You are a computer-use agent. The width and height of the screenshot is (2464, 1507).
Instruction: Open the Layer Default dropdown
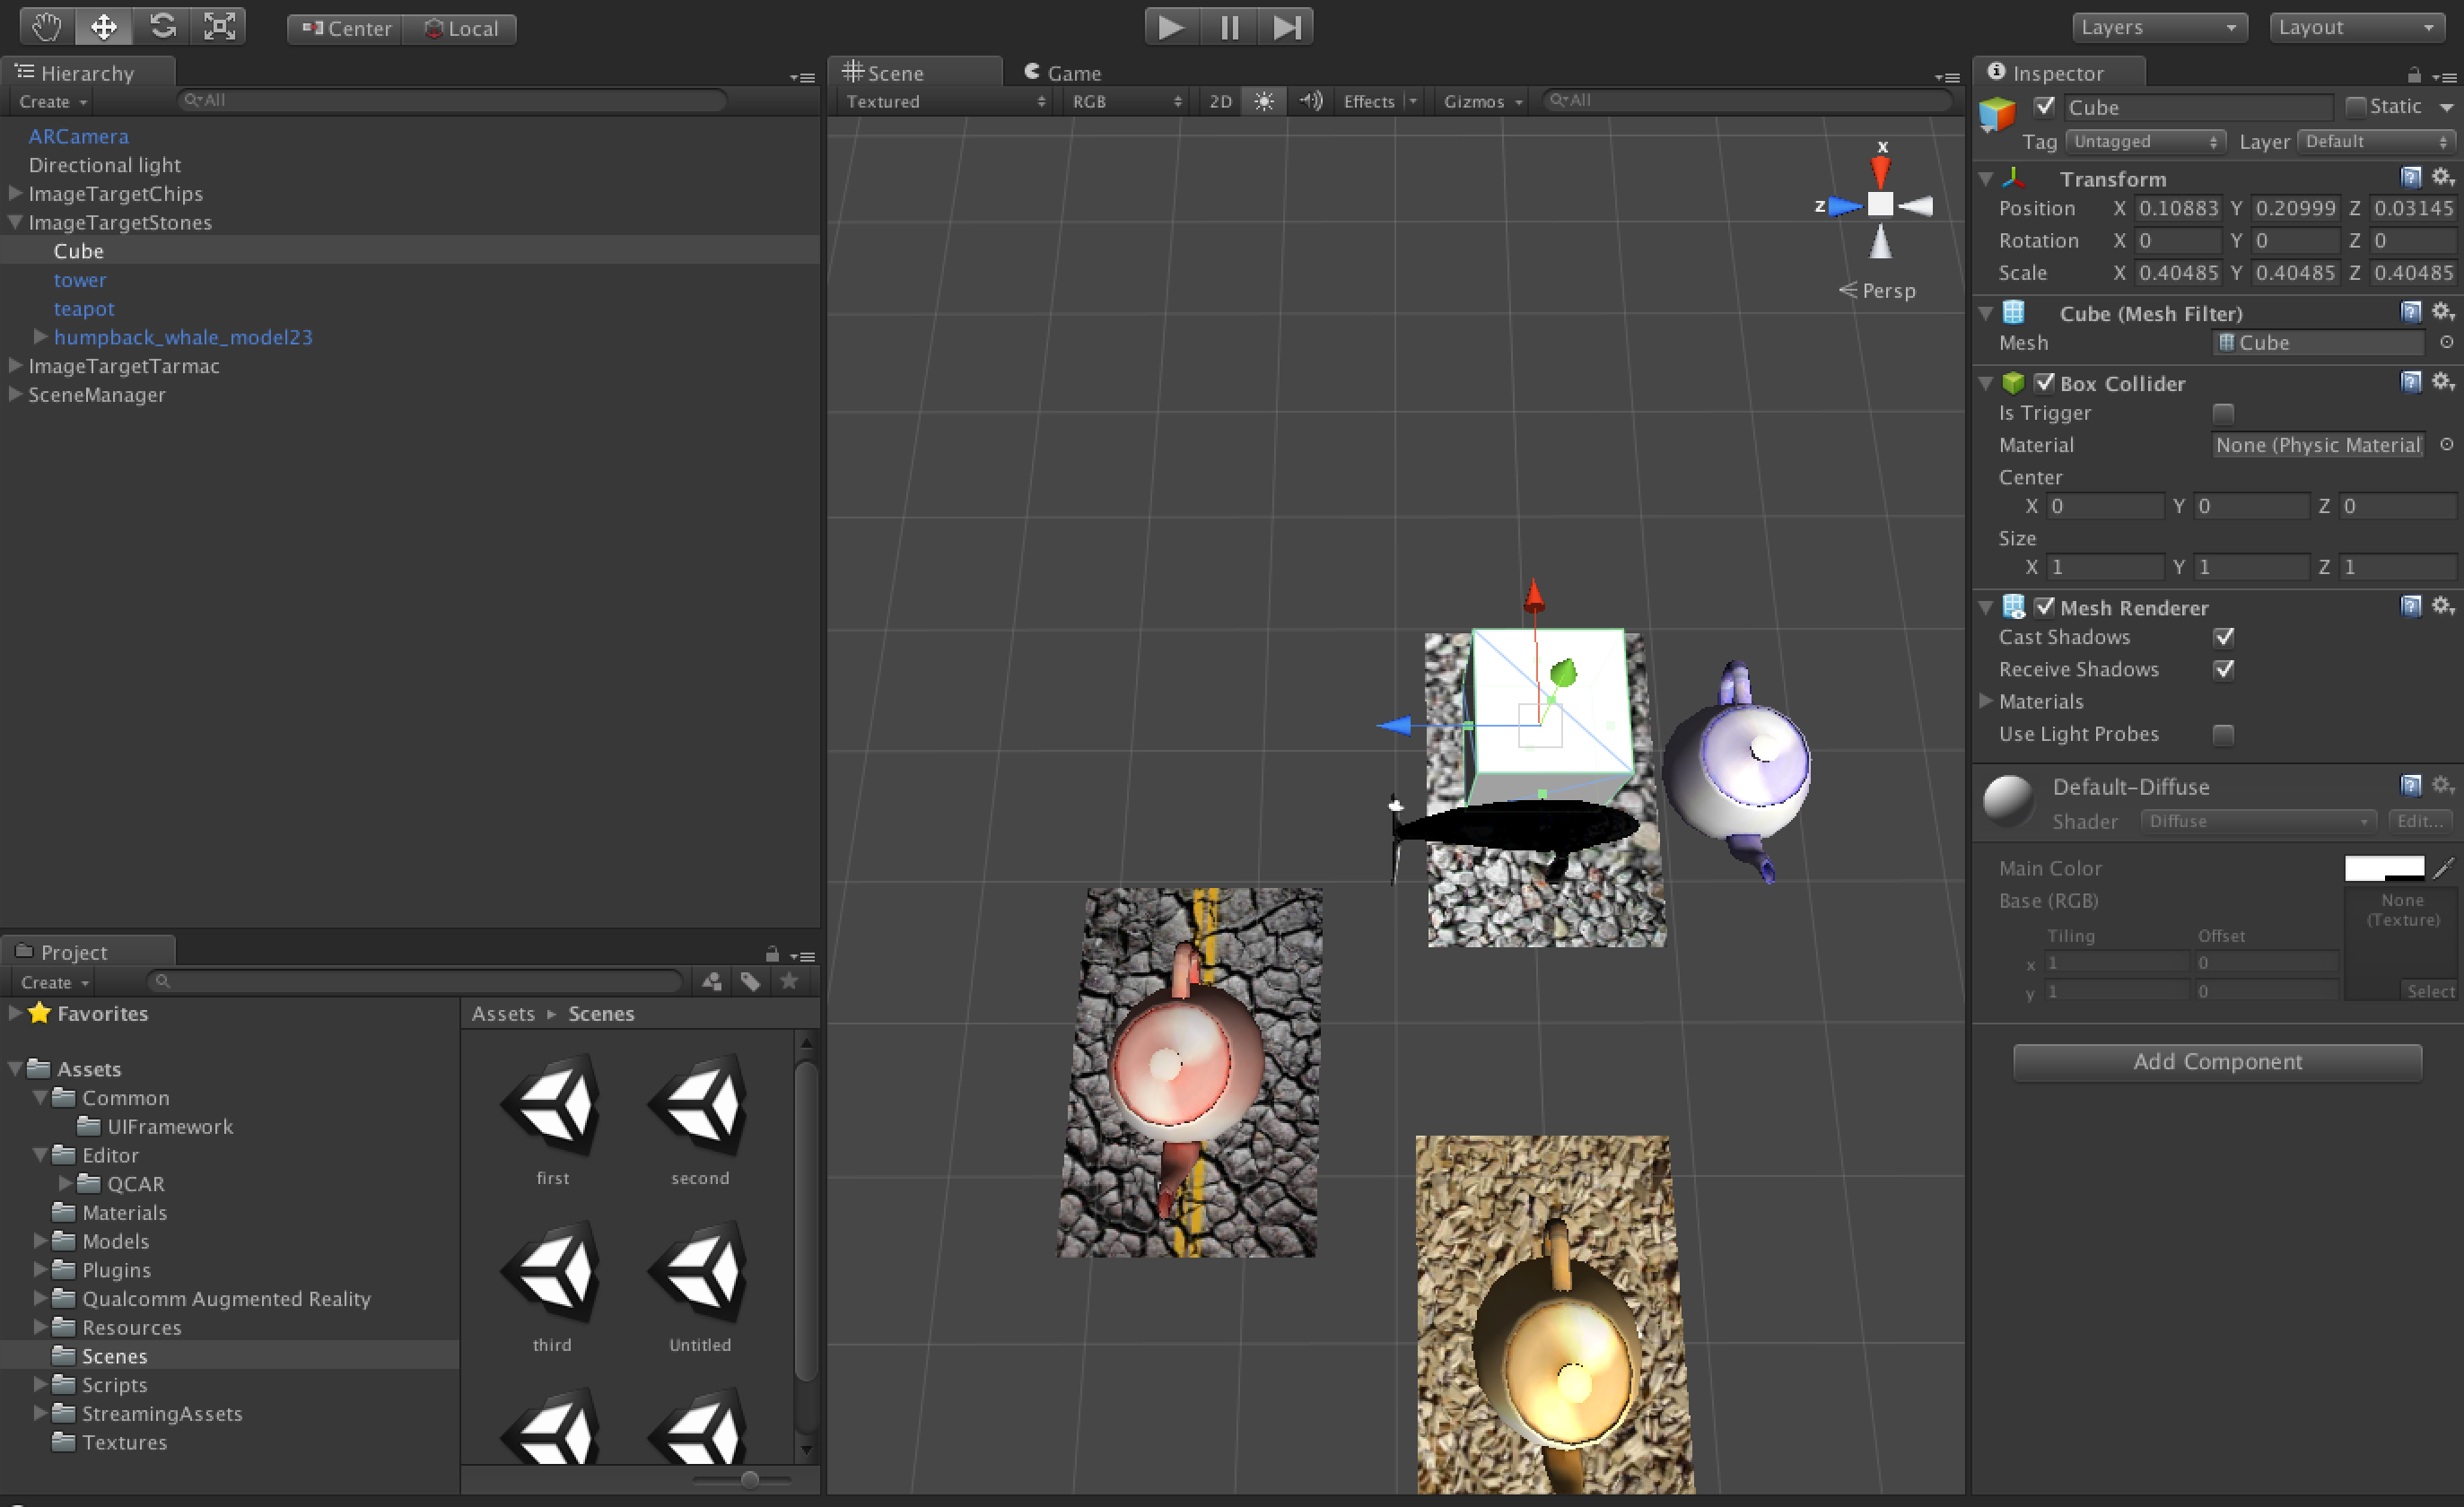[x=2376, y=141]
